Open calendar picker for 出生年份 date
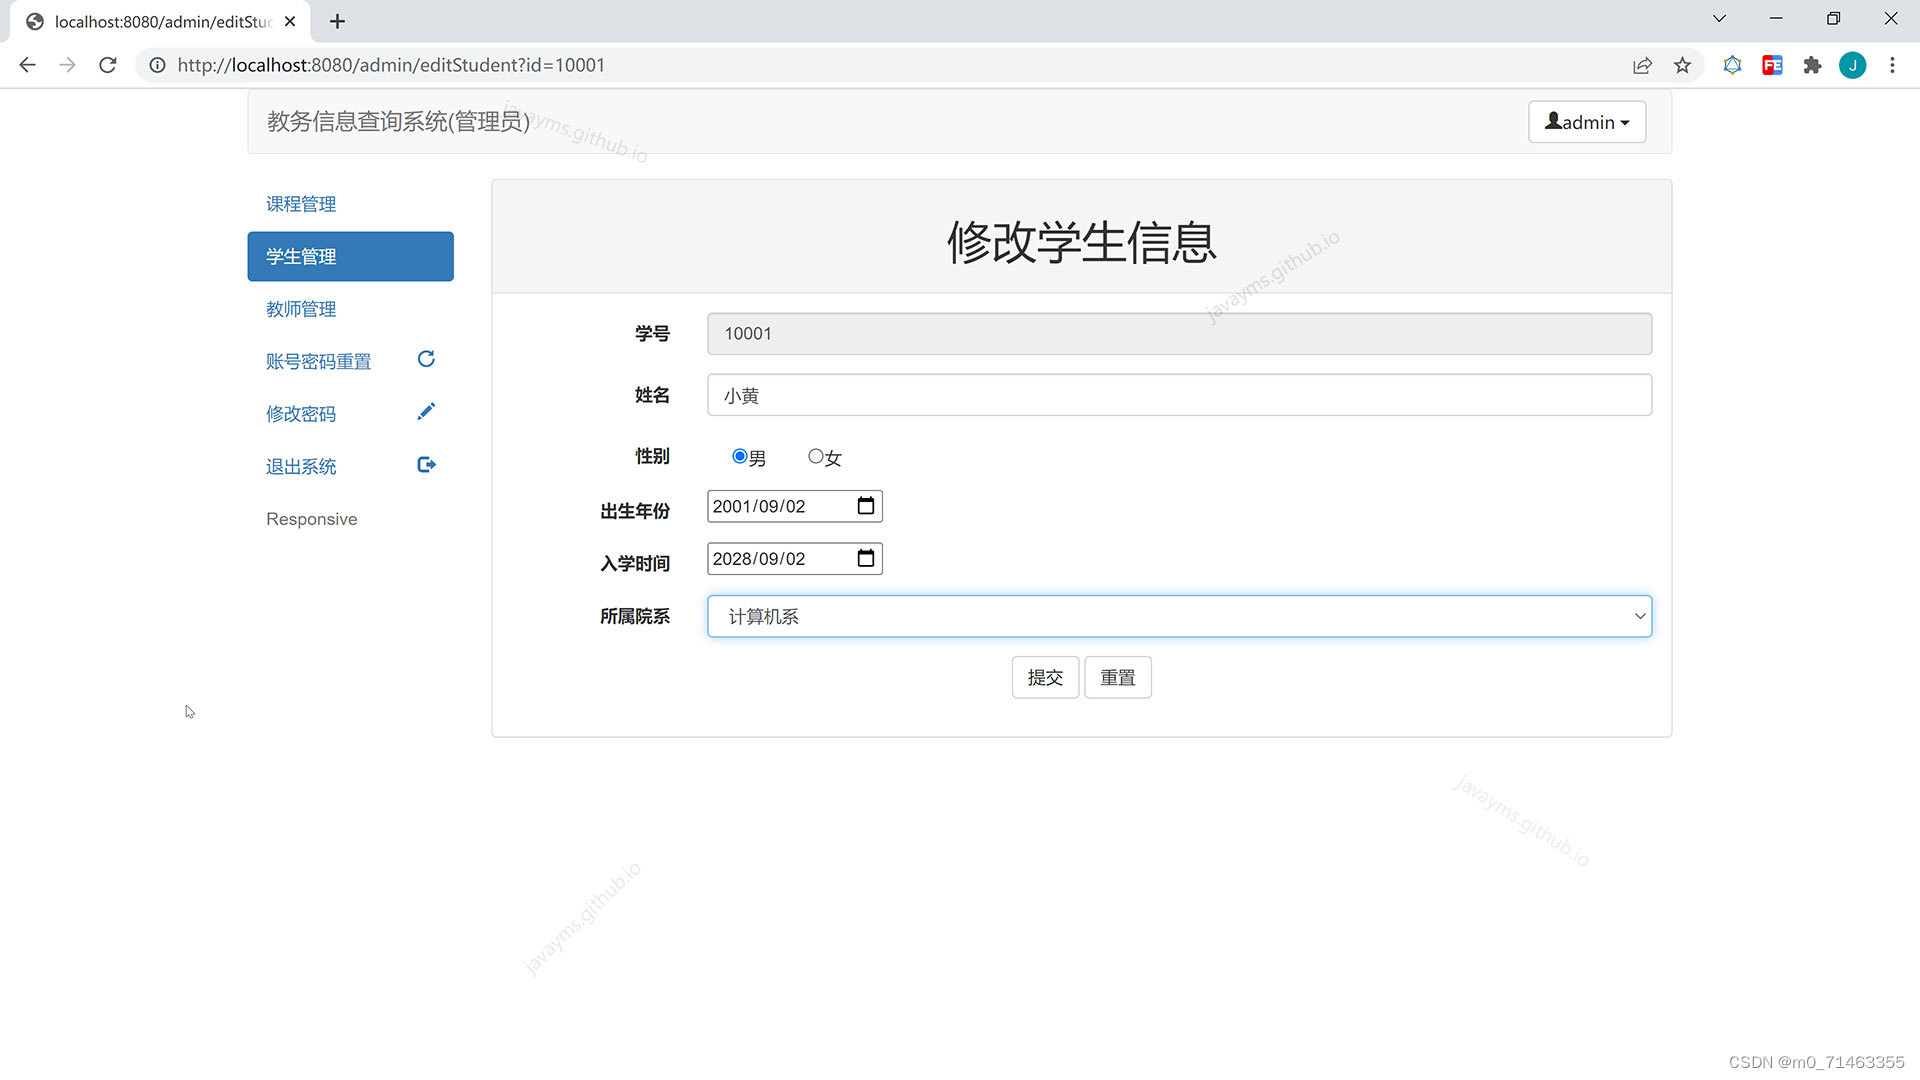Viewport: 1920px width, 1080px height. click(866, 506)
